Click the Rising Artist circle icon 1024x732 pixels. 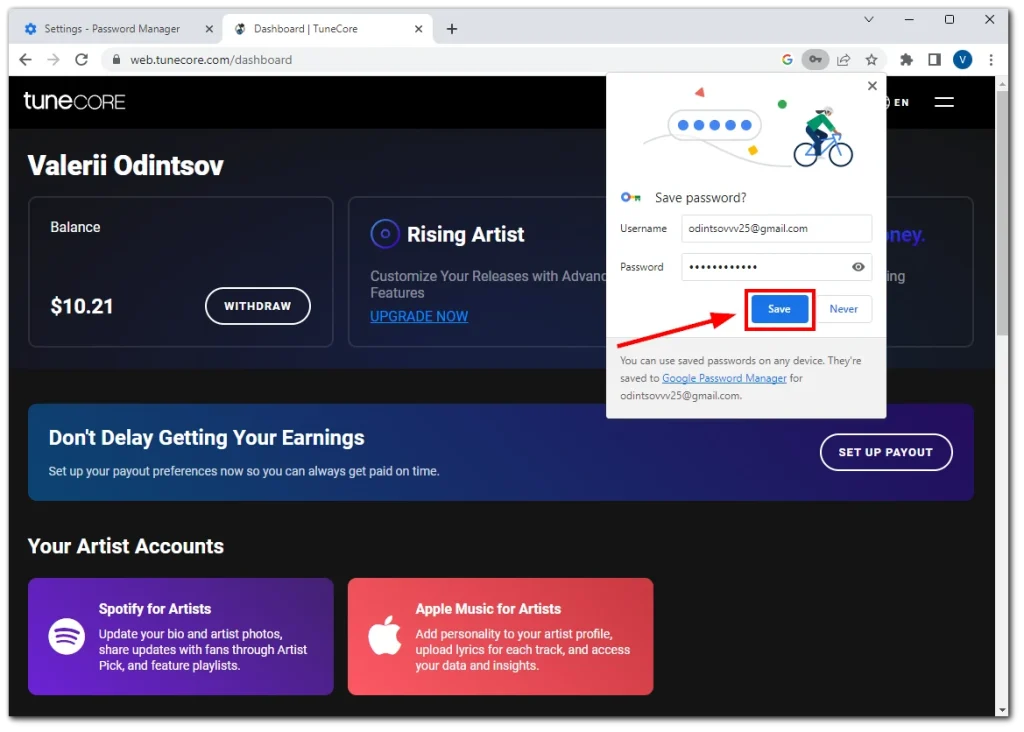tap(385, 234)
